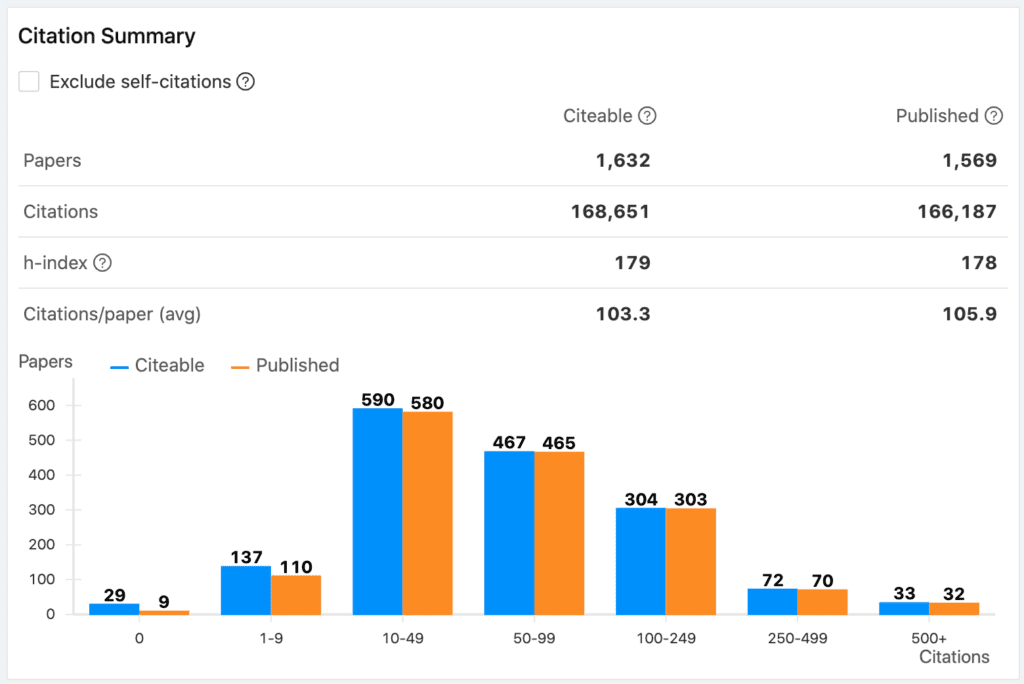The height and width of the screenshot is (684, 1024).
Task: Click blue Citeable bar labeled 137
Action: coord(246,591)
